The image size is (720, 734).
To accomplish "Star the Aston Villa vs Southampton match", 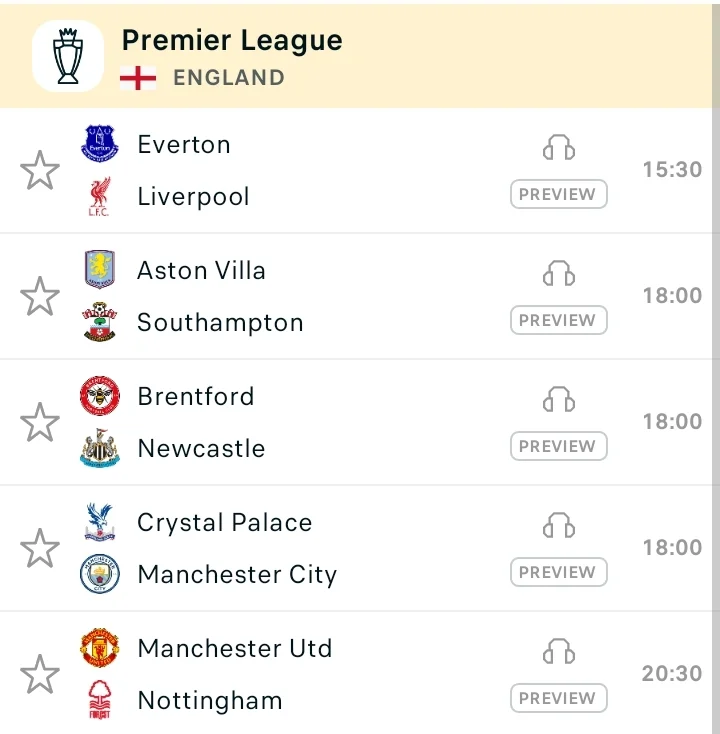I will coord(40,296).
